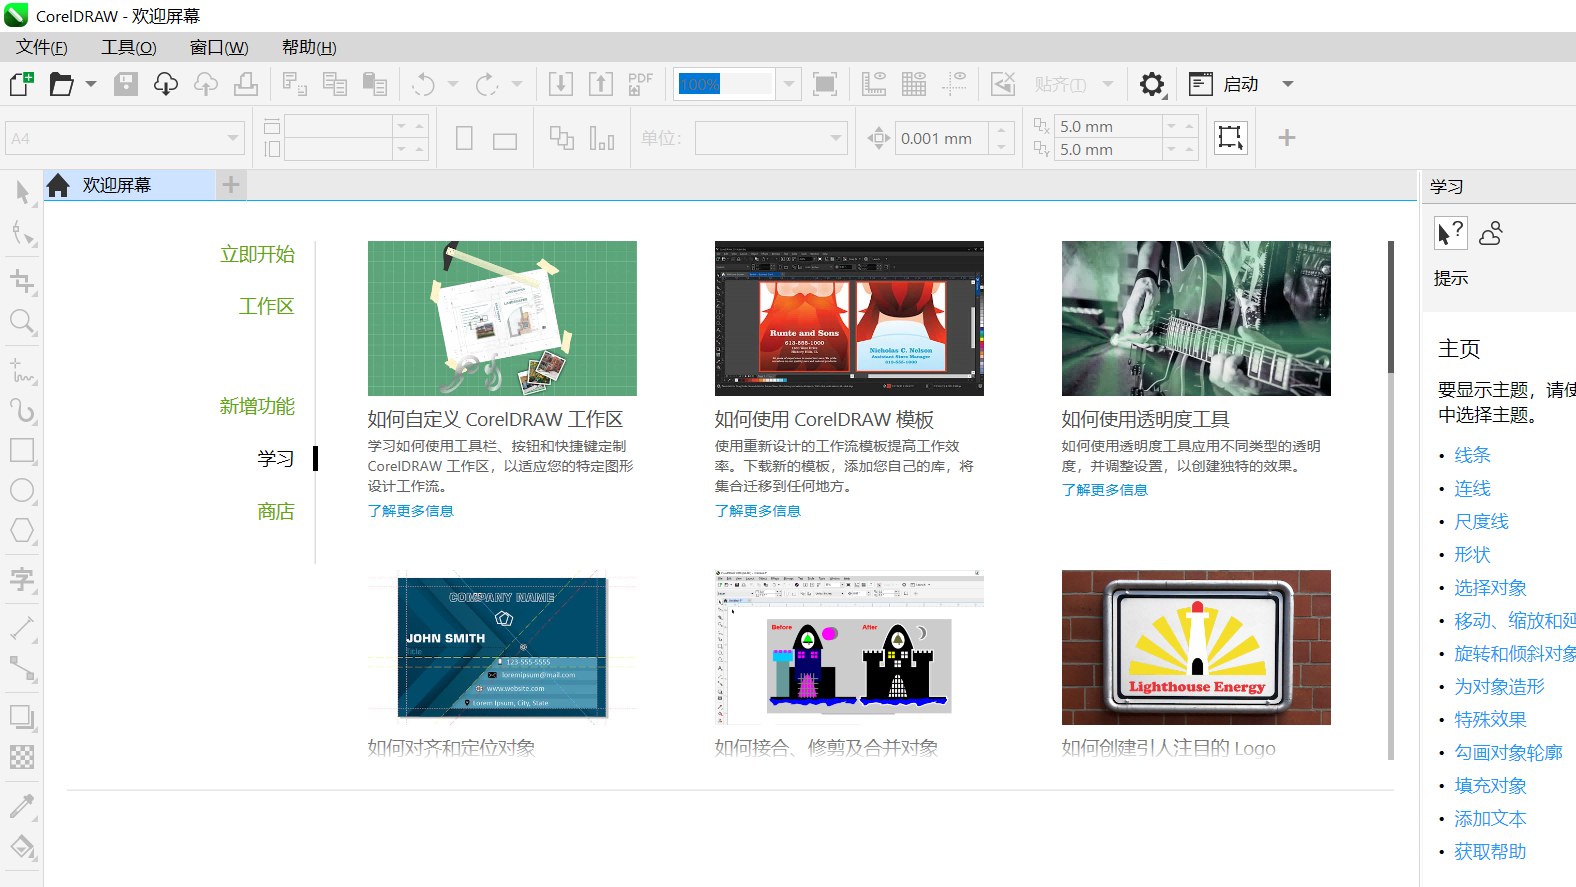This screenshot has width=1576, height=887.
Task: Select the Ellipse tool
Action: [22, 490]
